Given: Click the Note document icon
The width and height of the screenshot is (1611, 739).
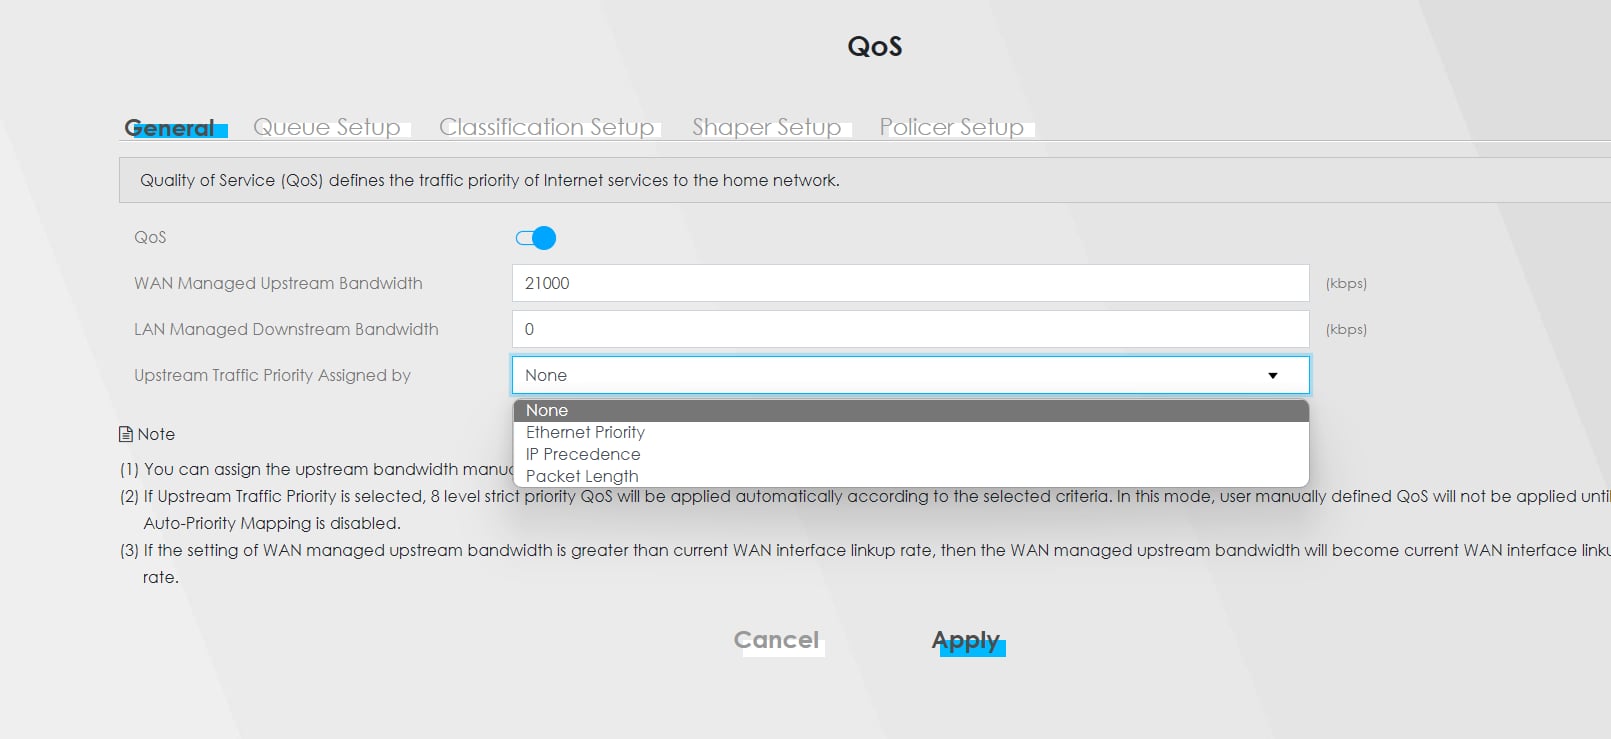Looking at the screenshot, I should pyautogui.click(x=126, y=434).
